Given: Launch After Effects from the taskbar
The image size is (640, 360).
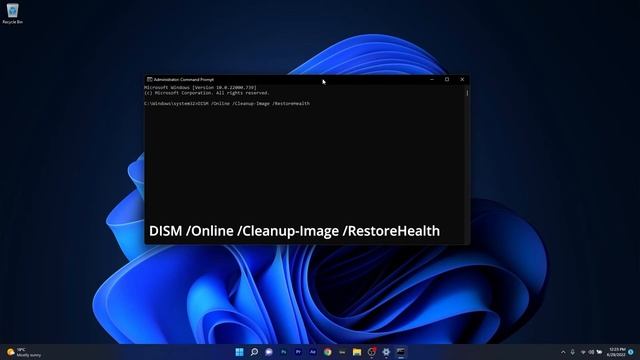Looking at the screenshot, I should pyautogui.click(x=313, y=352).
